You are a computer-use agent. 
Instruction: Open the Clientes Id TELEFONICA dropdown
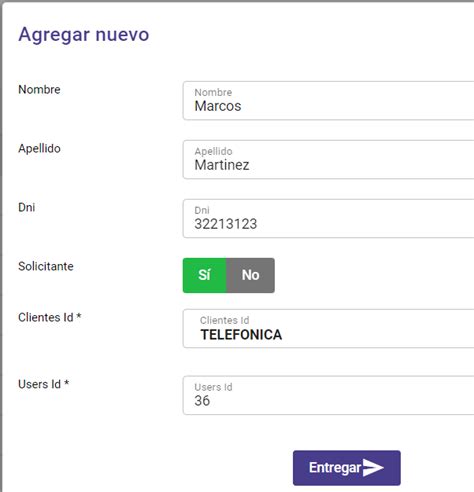pyautogui.click(x=328, y=329)
